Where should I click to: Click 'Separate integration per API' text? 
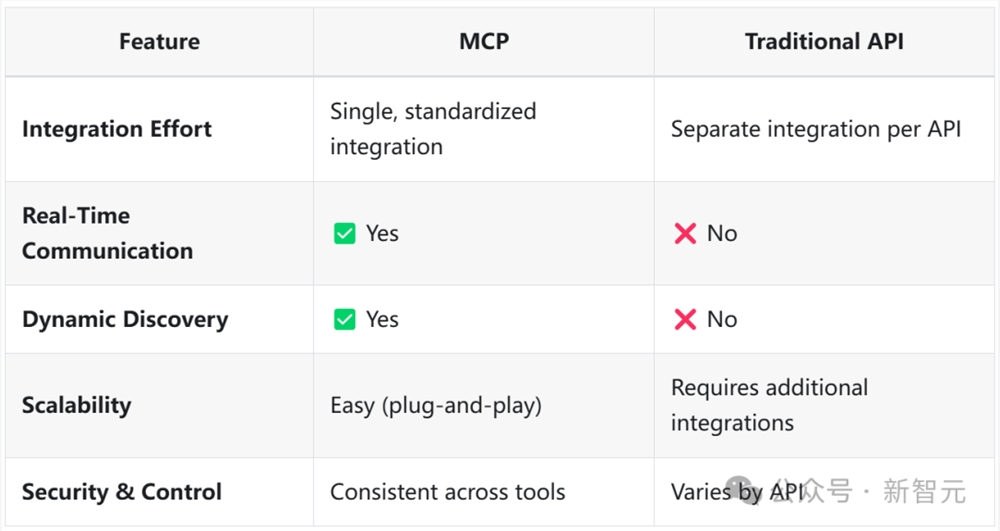[815, 129]
